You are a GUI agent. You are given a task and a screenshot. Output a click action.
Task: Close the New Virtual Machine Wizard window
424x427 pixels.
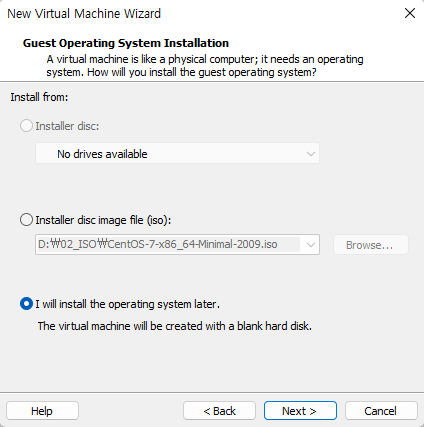coord(410,13)
